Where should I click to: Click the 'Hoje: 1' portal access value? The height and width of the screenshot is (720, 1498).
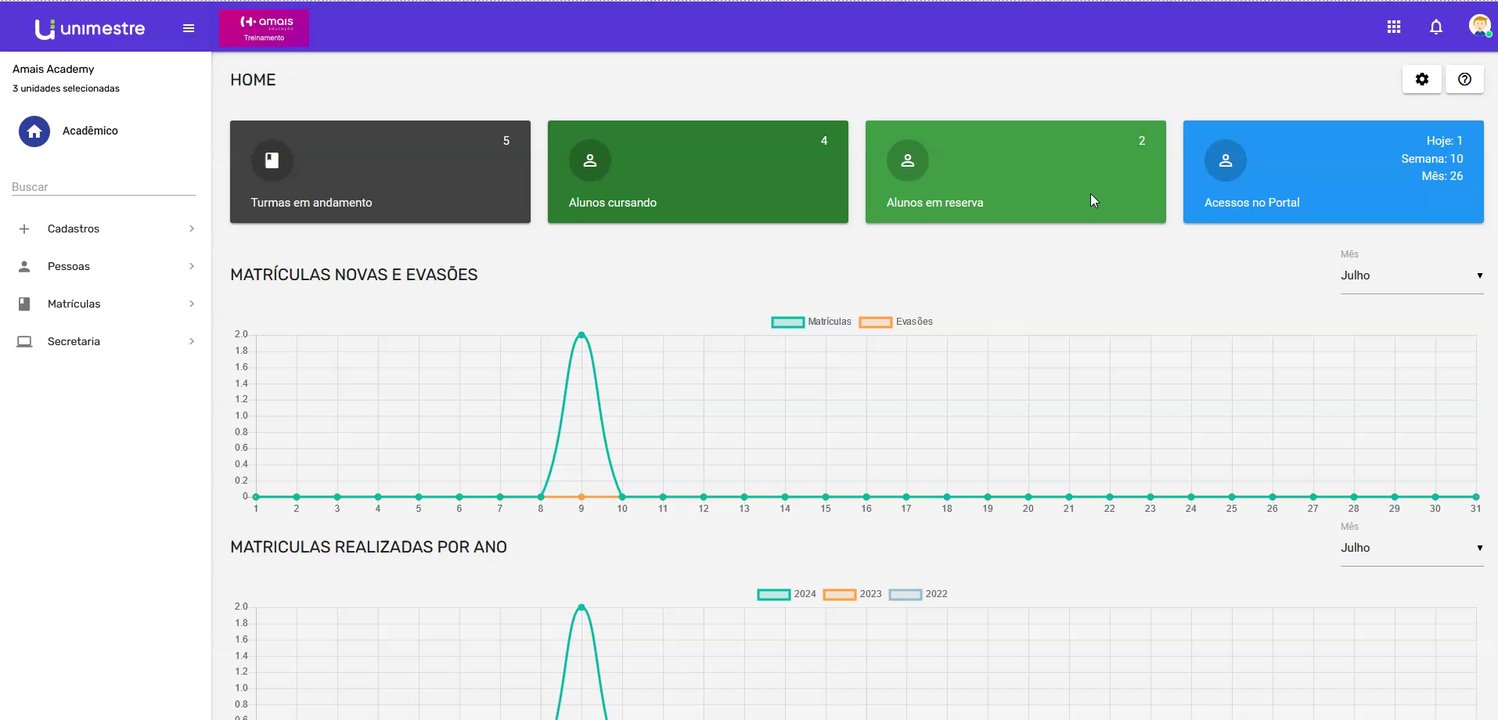(x=1445, y=141)
